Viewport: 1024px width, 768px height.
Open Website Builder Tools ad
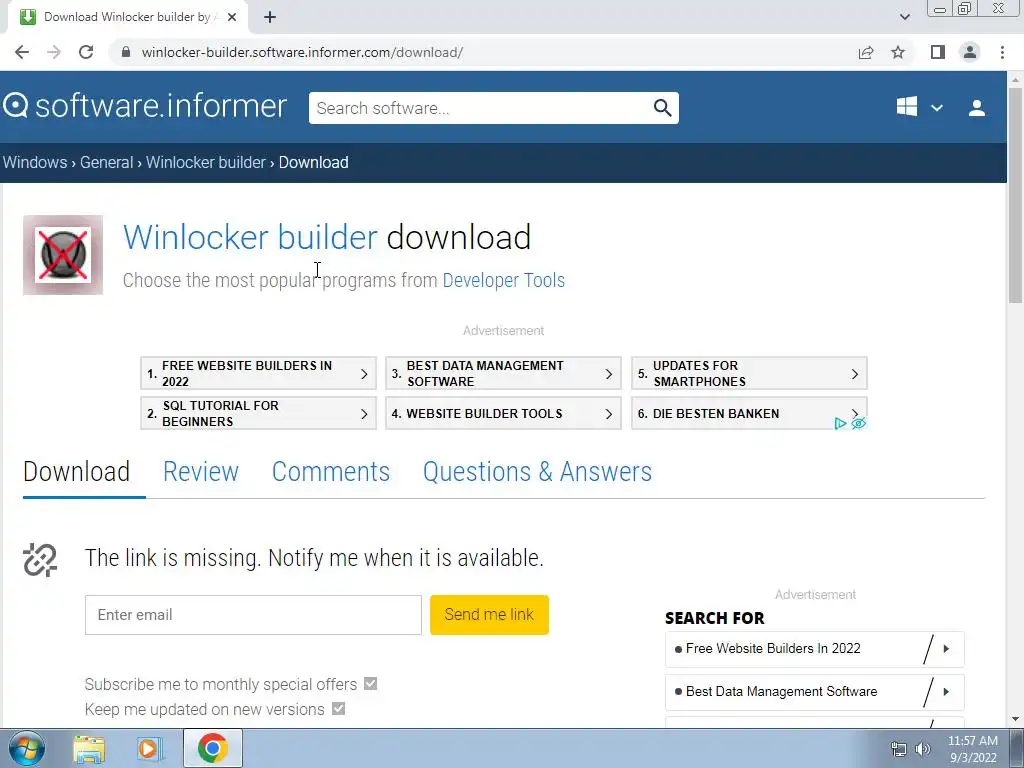[x=503, y=413]
